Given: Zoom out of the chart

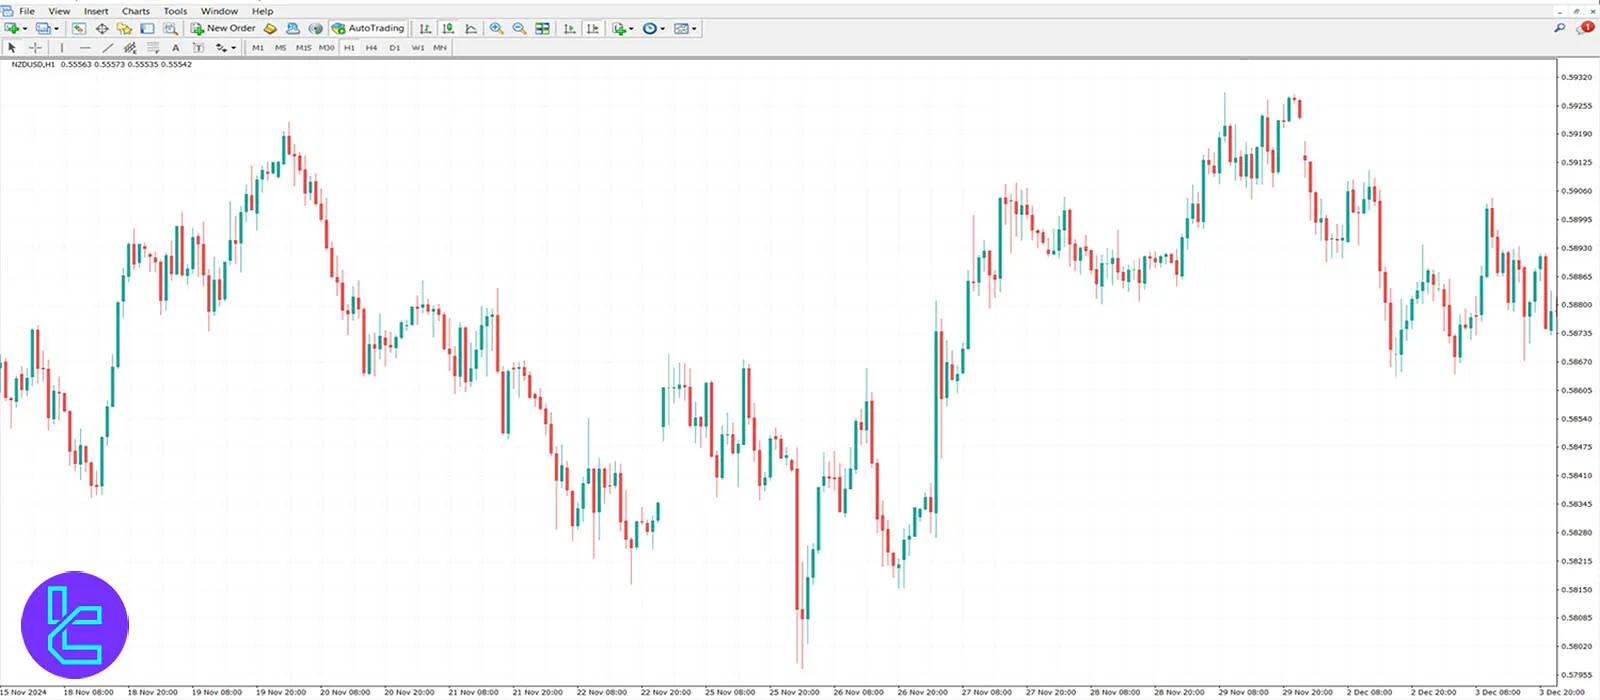Looking at the screenshot, I should [x=519, y=29].
